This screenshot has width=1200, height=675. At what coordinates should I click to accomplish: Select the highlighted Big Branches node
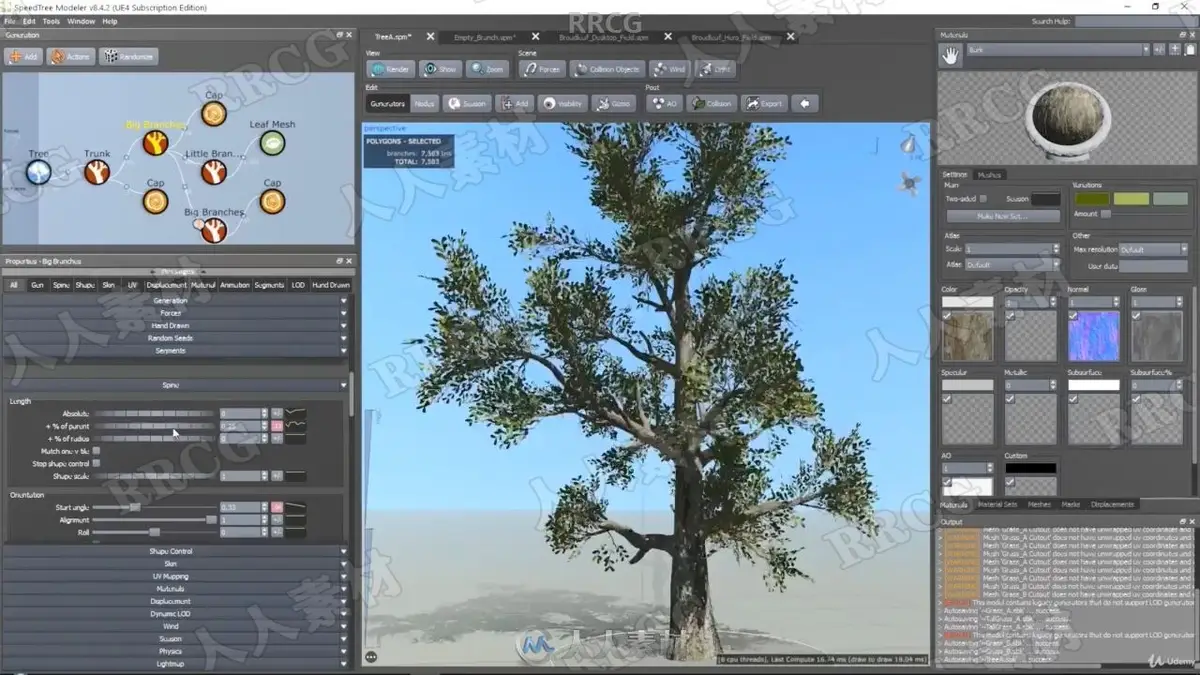pyautogui.click(x=155, y=144)
